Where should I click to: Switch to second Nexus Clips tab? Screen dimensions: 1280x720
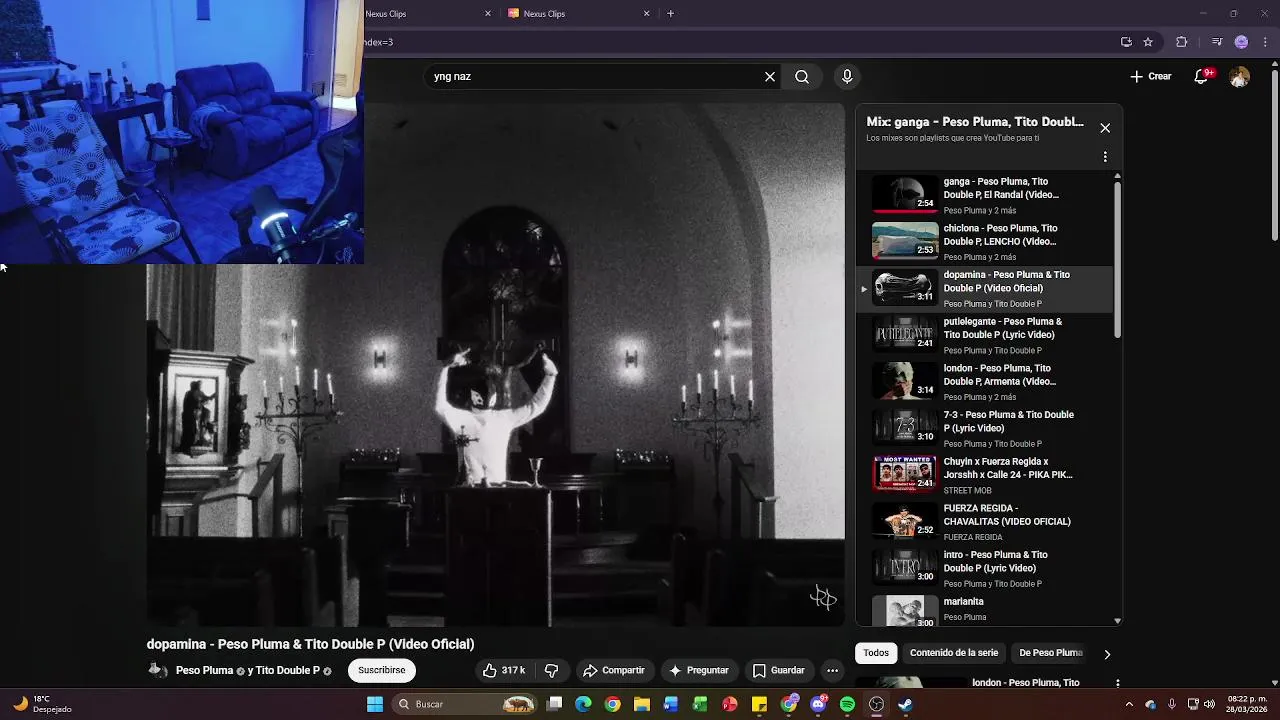[579, 14]
